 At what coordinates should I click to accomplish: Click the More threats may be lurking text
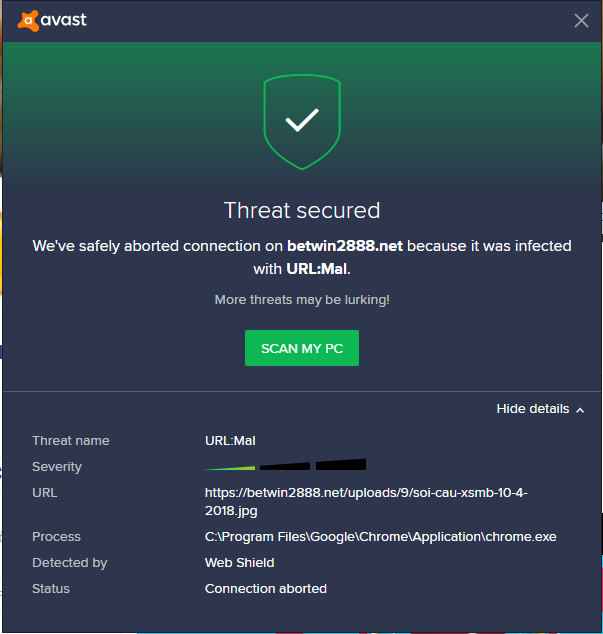coord(301,300)
